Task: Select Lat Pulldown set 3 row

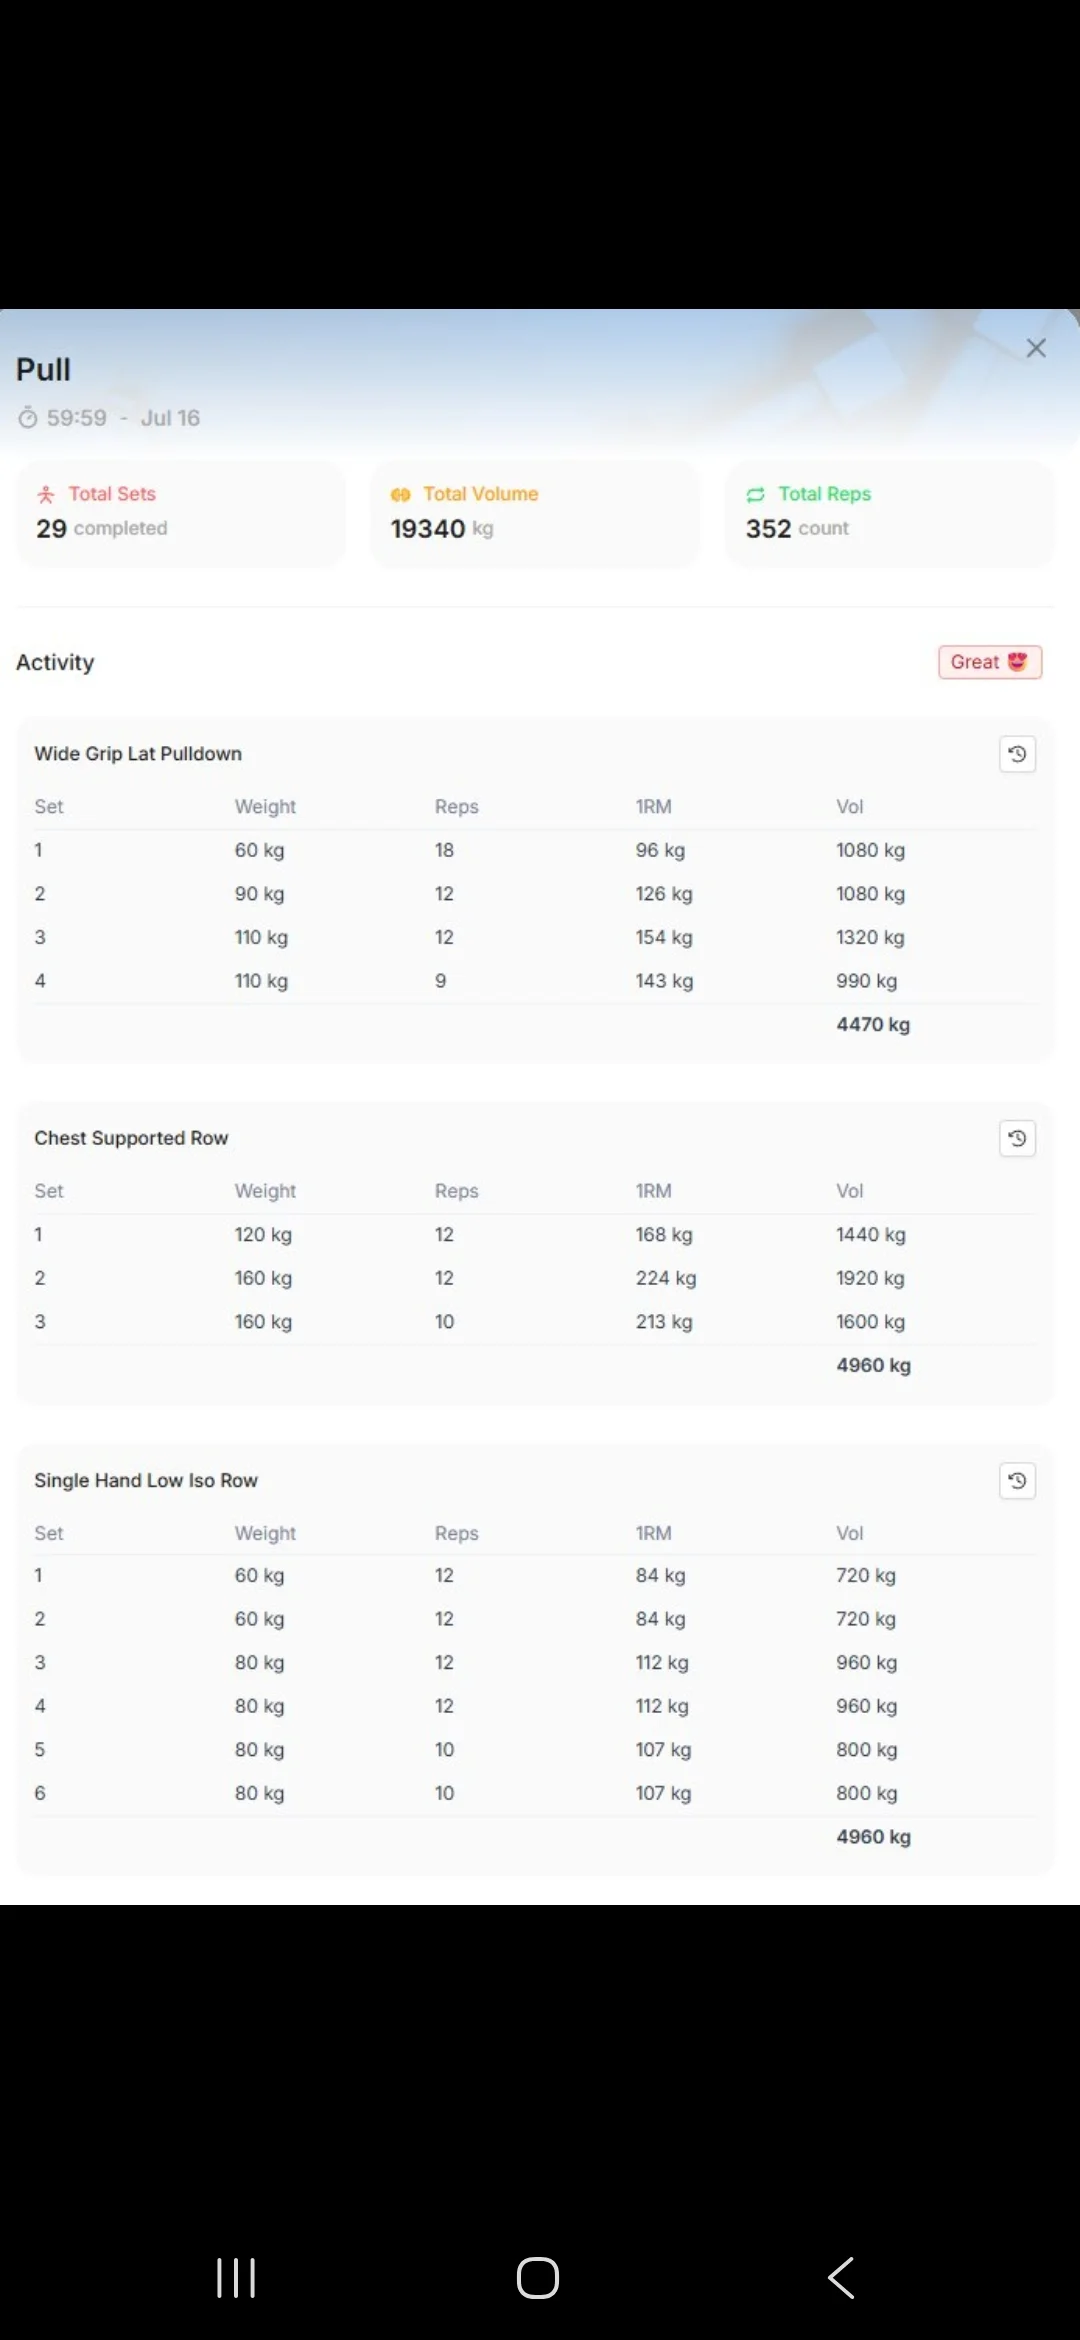Action: (536, 937)
